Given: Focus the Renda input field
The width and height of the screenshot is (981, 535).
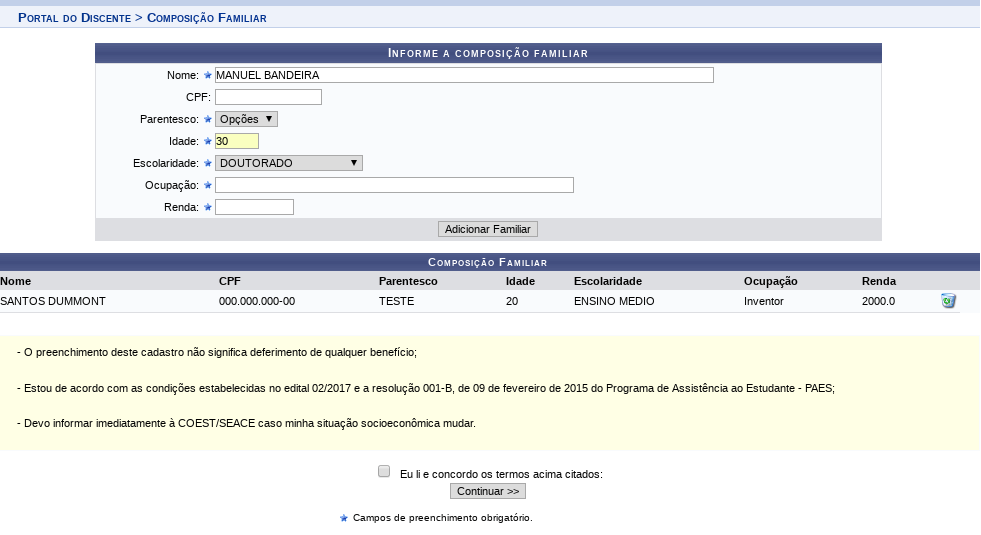Looking at the screenshot, I should (254, 207).
